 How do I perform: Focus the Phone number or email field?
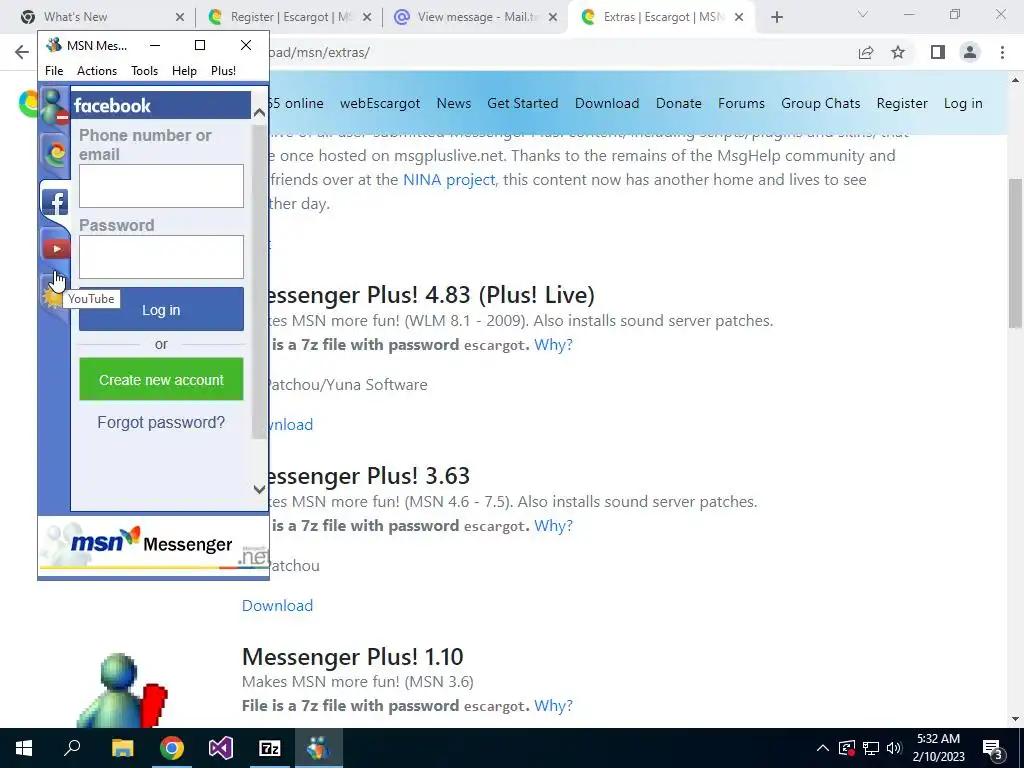click(x=161, y=186)
